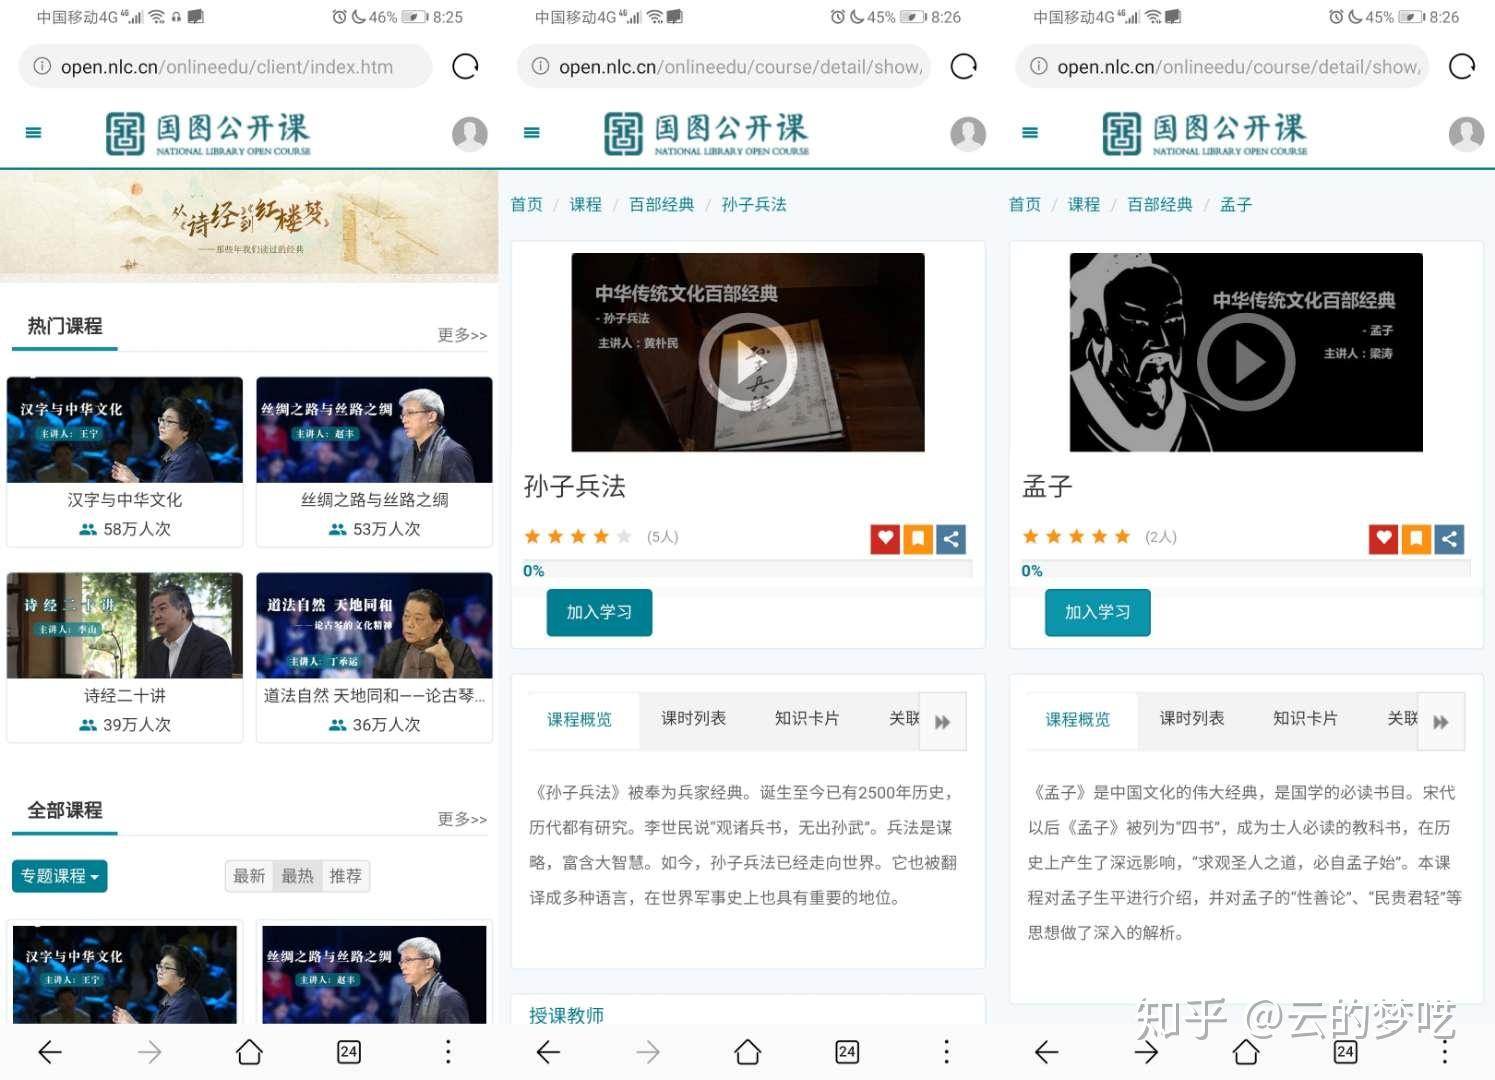
Task: Reveal more tabs next to 关联 on 孟子 page
Action: pos(1440,721)
